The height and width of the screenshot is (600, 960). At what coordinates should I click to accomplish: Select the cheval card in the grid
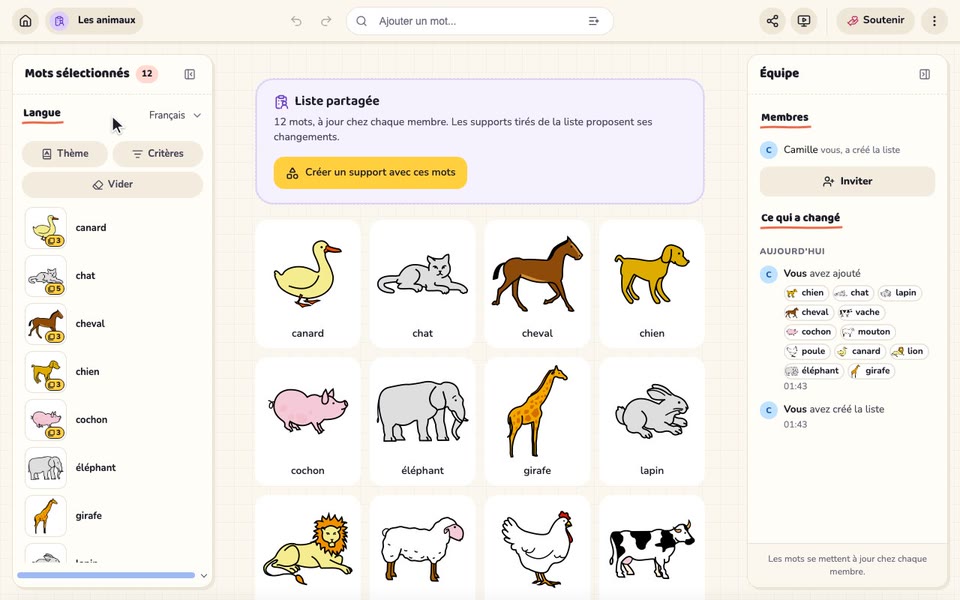(x=537, y=284)
